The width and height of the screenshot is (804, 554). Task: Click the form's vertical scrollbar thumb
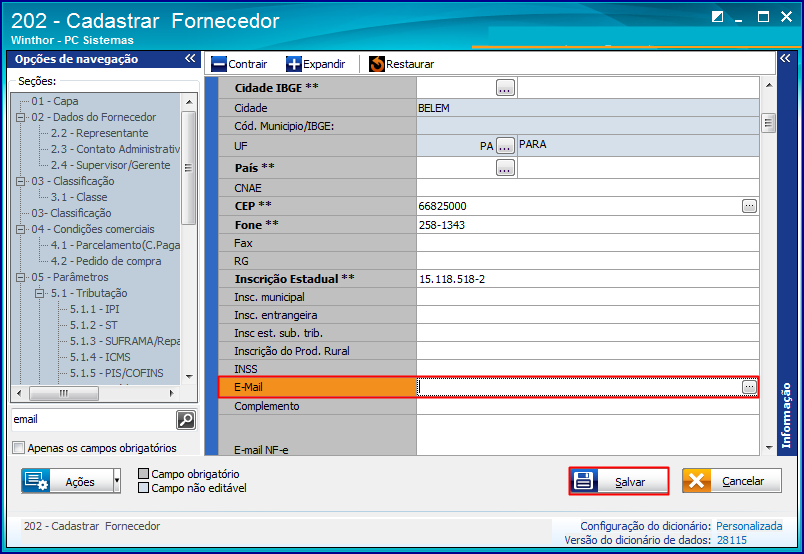(x=768, y=123)
